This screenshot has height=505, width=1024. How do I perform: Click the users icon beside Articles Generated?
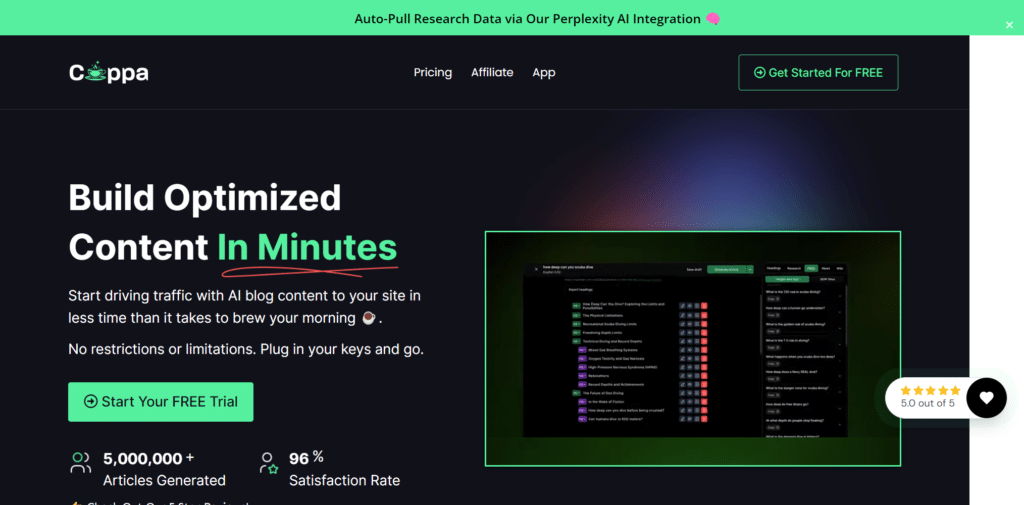tap(80, 462)
